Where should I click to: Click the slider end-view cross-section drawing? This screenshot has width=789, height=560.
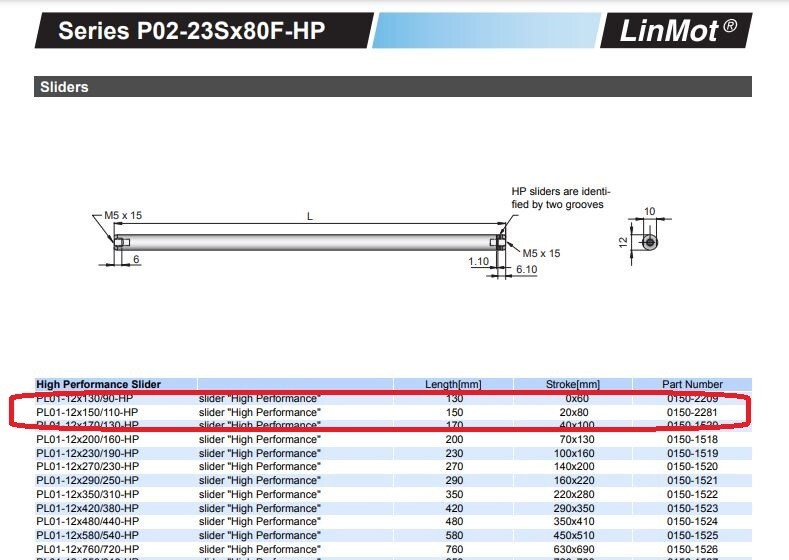[650, 243]
